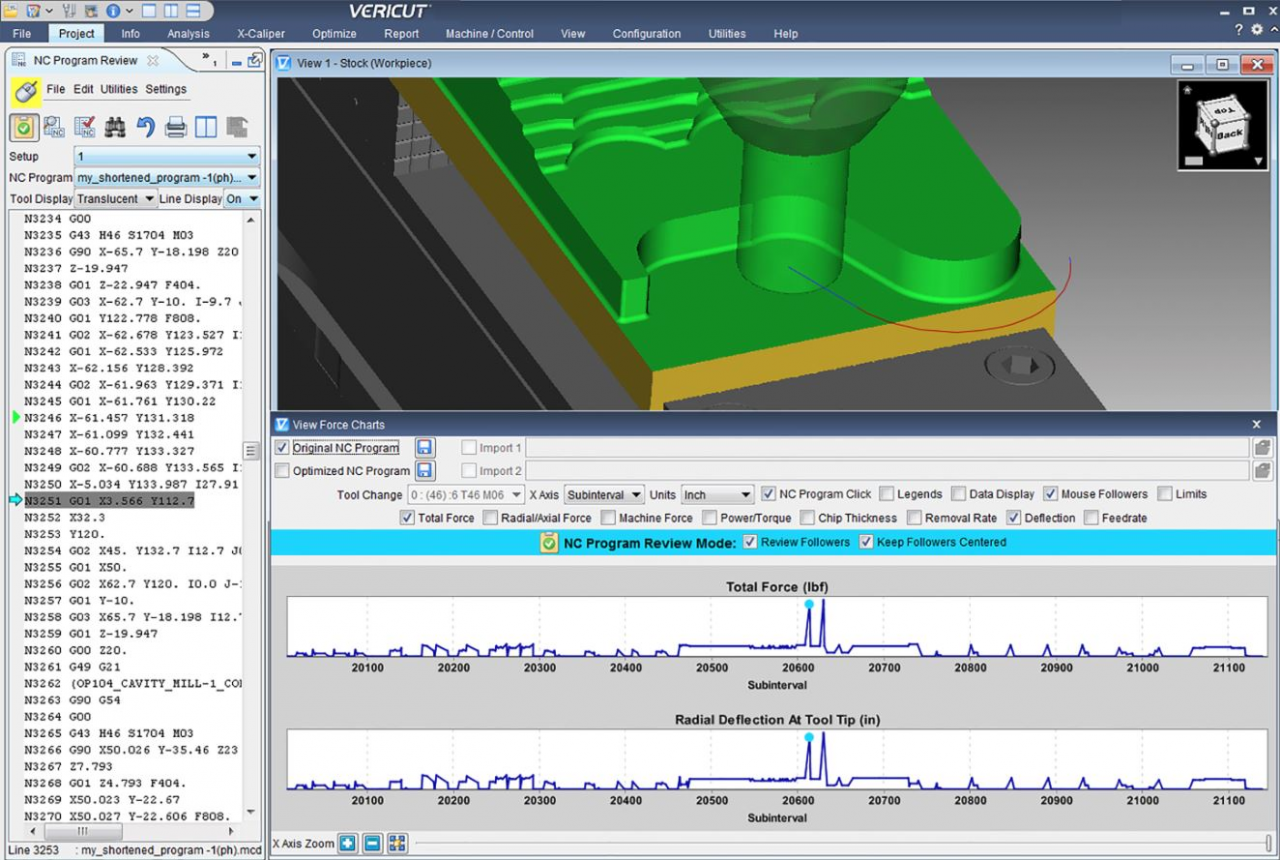The image size is (1280, 860).
Task: Check the Optimized NC Program checkbox
Action: tap(283, 471)
